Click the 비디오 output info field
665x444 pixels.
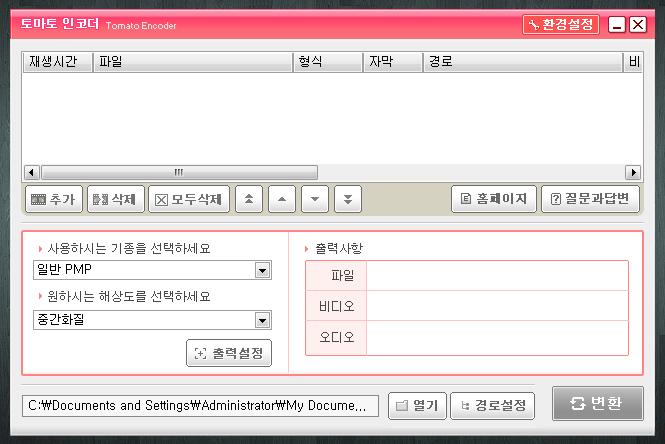497,306
